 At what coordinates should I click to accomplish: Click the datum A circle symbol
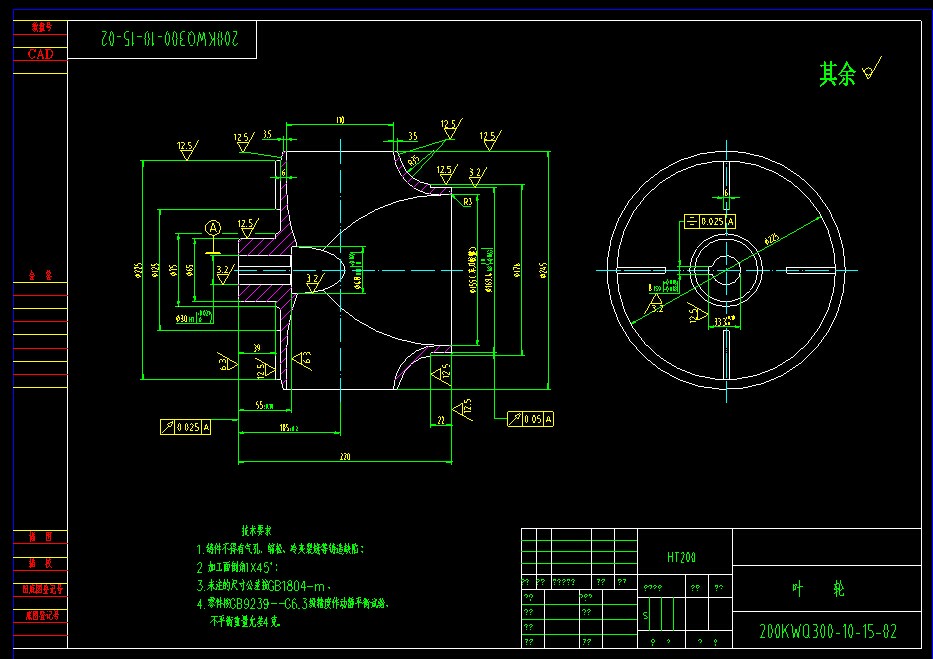point(213,228)
